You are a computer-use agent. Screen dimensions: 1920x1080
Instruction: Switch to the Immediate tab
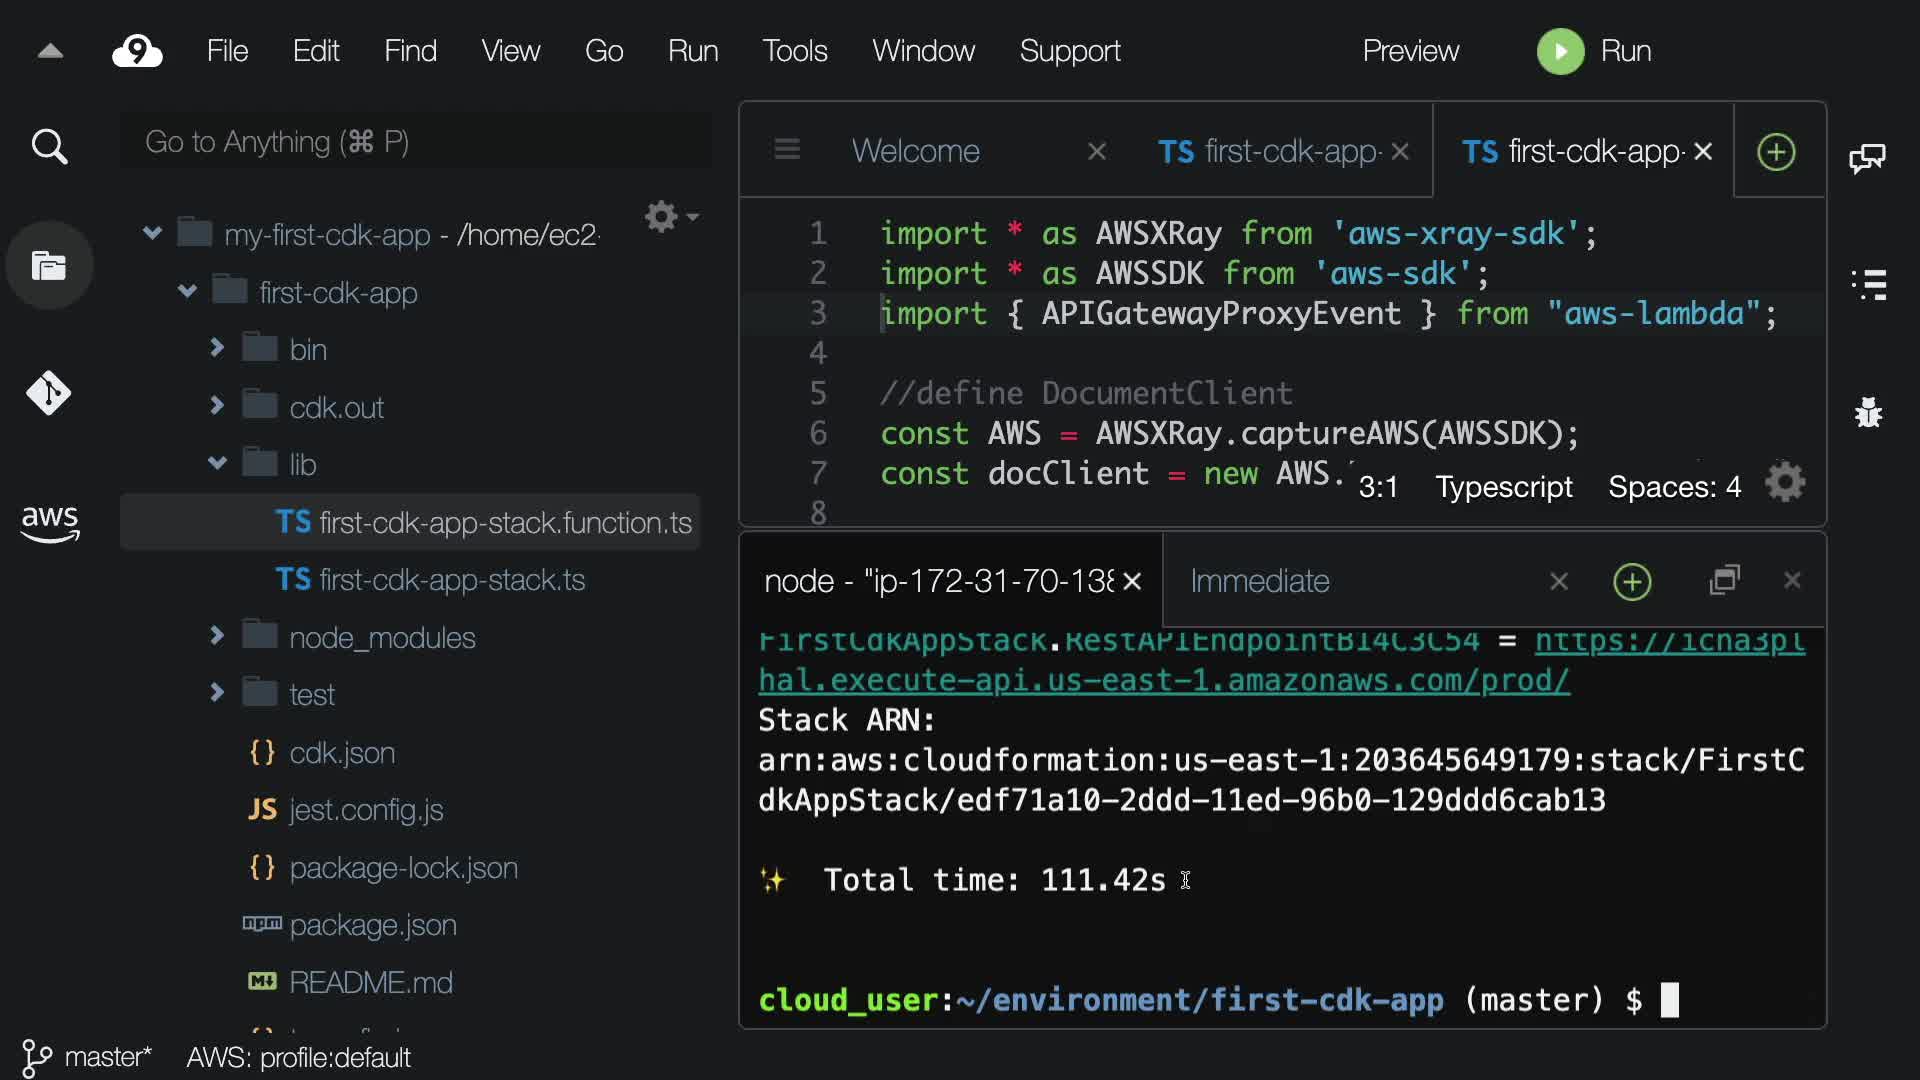click(x=1259, y=581)
